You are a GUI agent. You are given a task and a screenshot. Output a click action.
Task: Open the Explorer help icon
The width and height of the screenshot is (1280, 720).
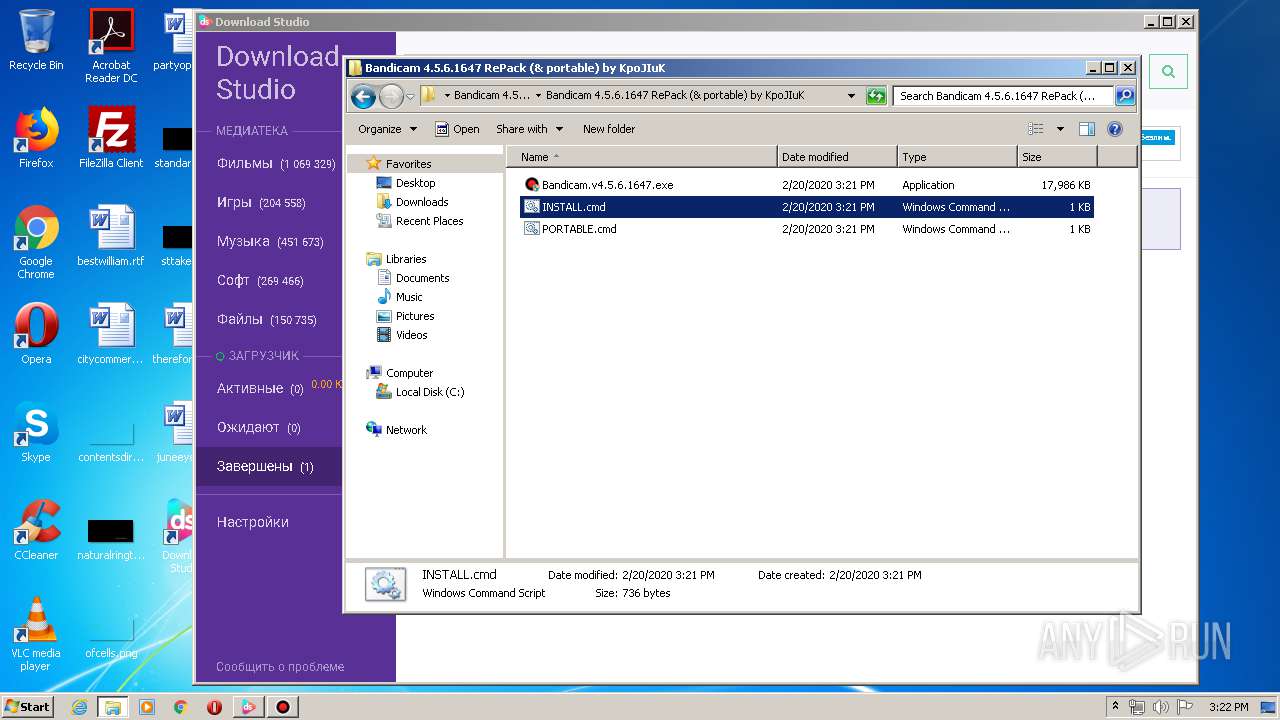1115,129
